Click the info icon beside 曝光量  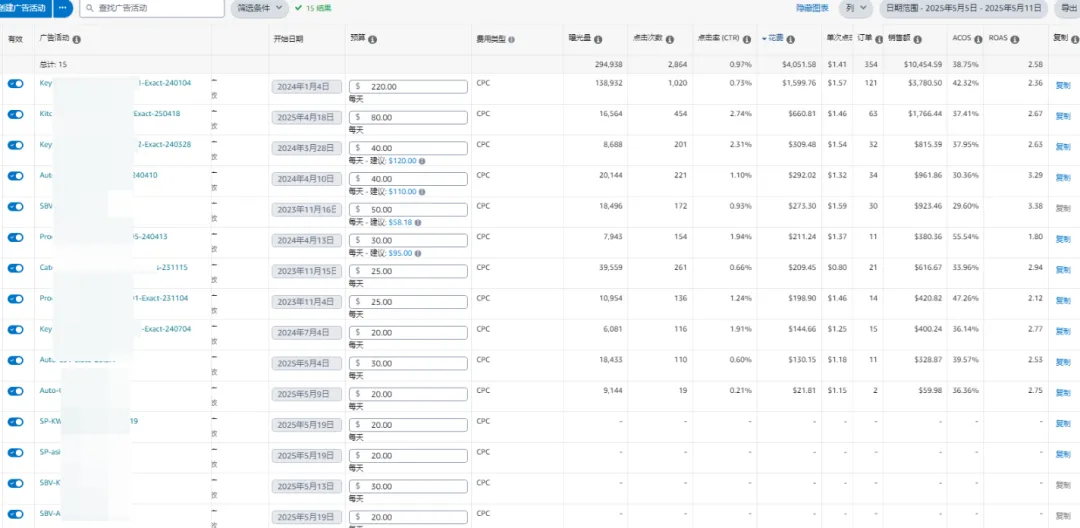[598, 40]
